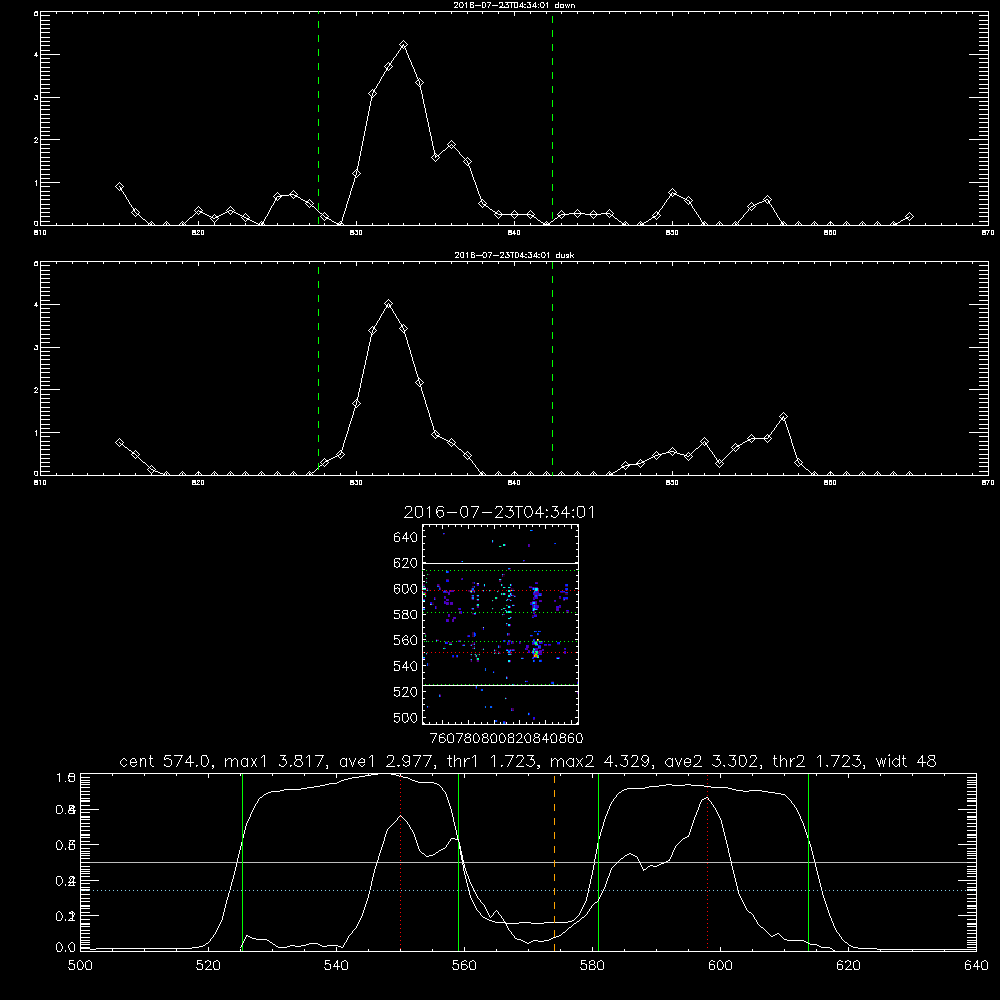
Task: Click the leftmost green vertical line in the bottom plot
Action: 242,862
